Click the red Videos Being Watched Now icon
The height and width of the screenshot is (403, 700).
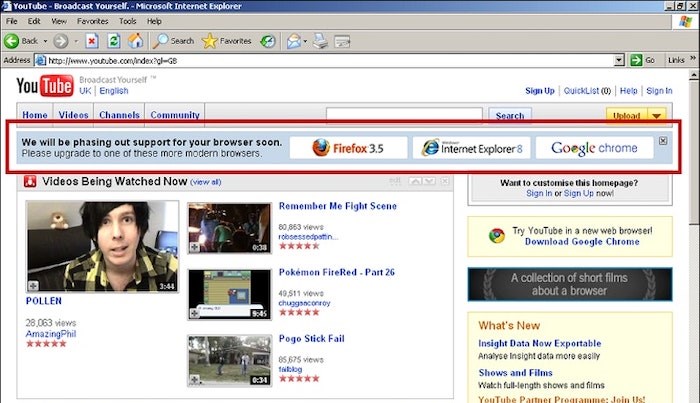(30, 181)
